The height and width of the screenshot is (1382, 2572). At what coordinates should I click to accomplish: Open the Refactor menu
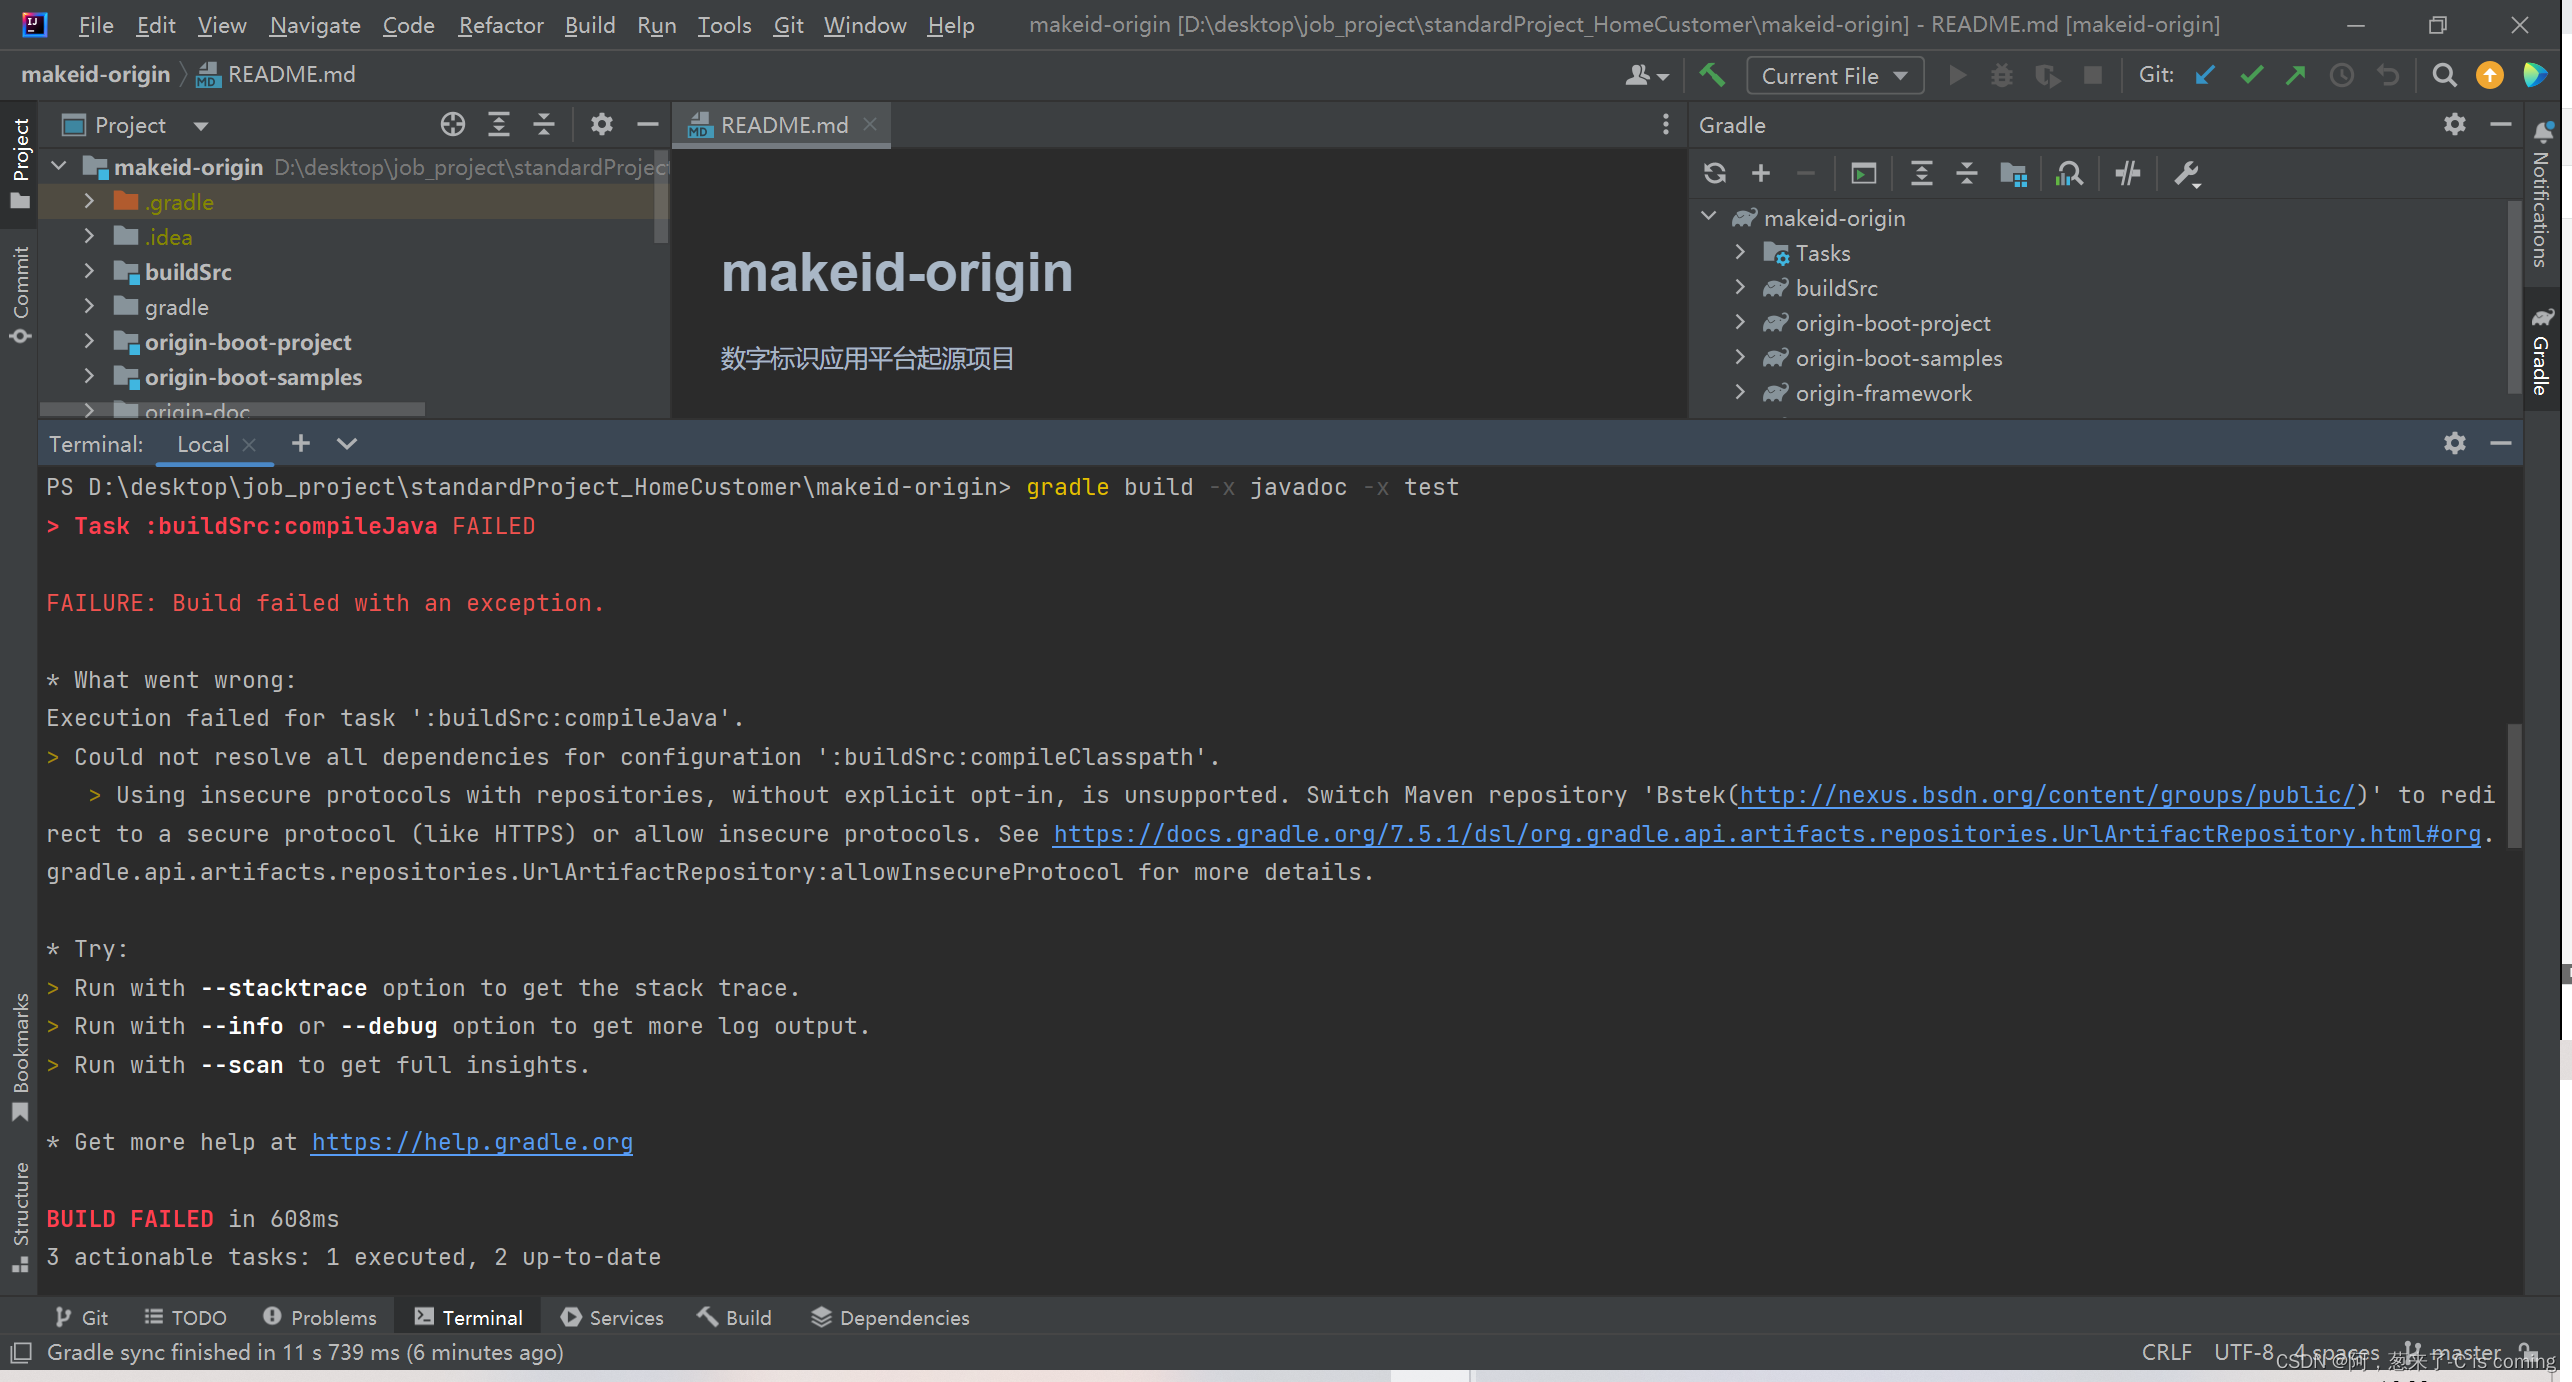(500, 24)
